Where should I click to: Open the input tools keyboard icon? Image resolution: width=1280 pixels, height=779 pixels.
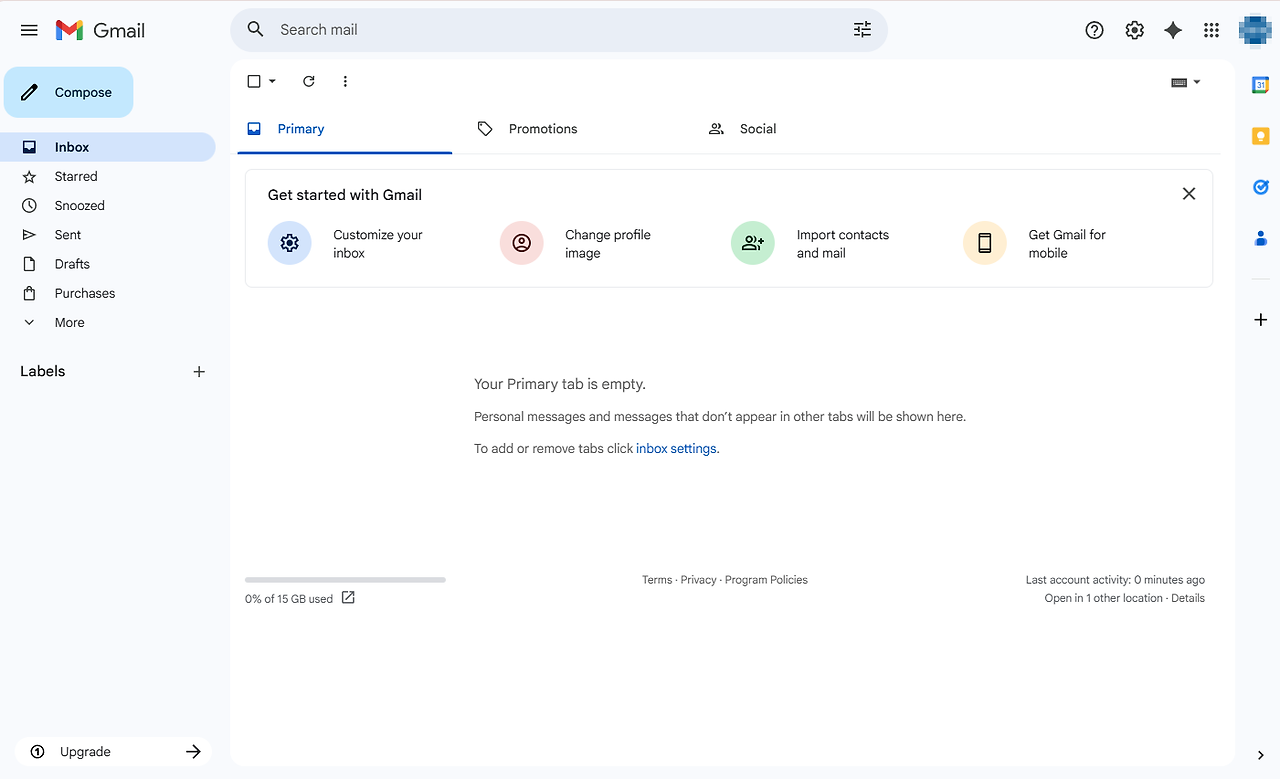pos(1179,82)
